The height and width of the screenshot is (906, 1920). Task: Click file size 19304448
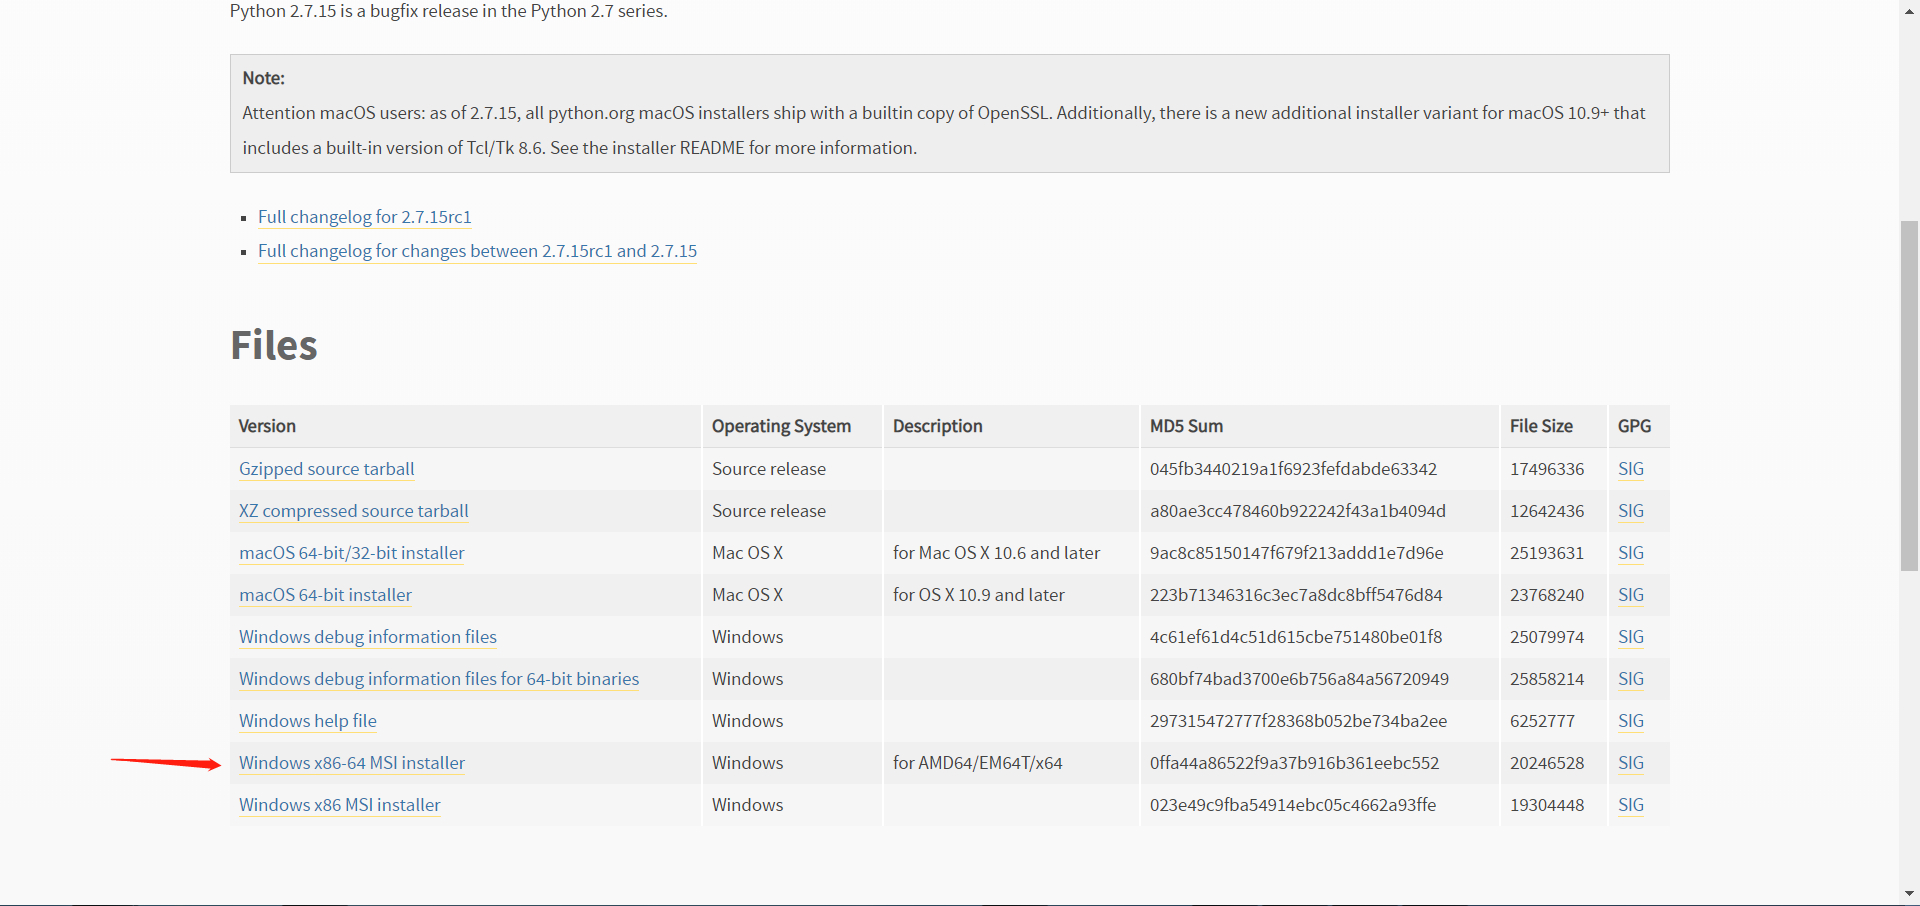(x=1547, y=805)
